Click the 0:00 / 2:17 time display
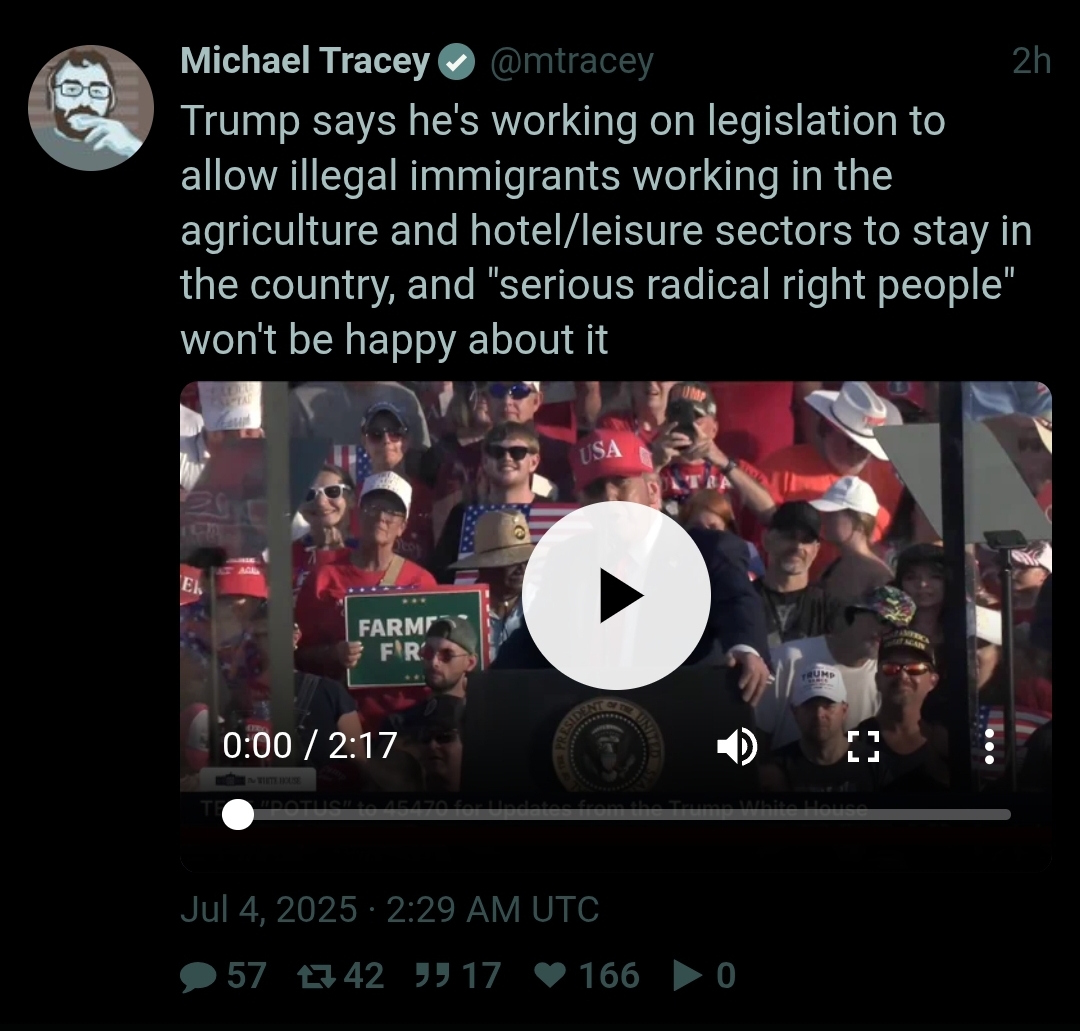The image size is (1080, 1031). [x=310, y=745]
